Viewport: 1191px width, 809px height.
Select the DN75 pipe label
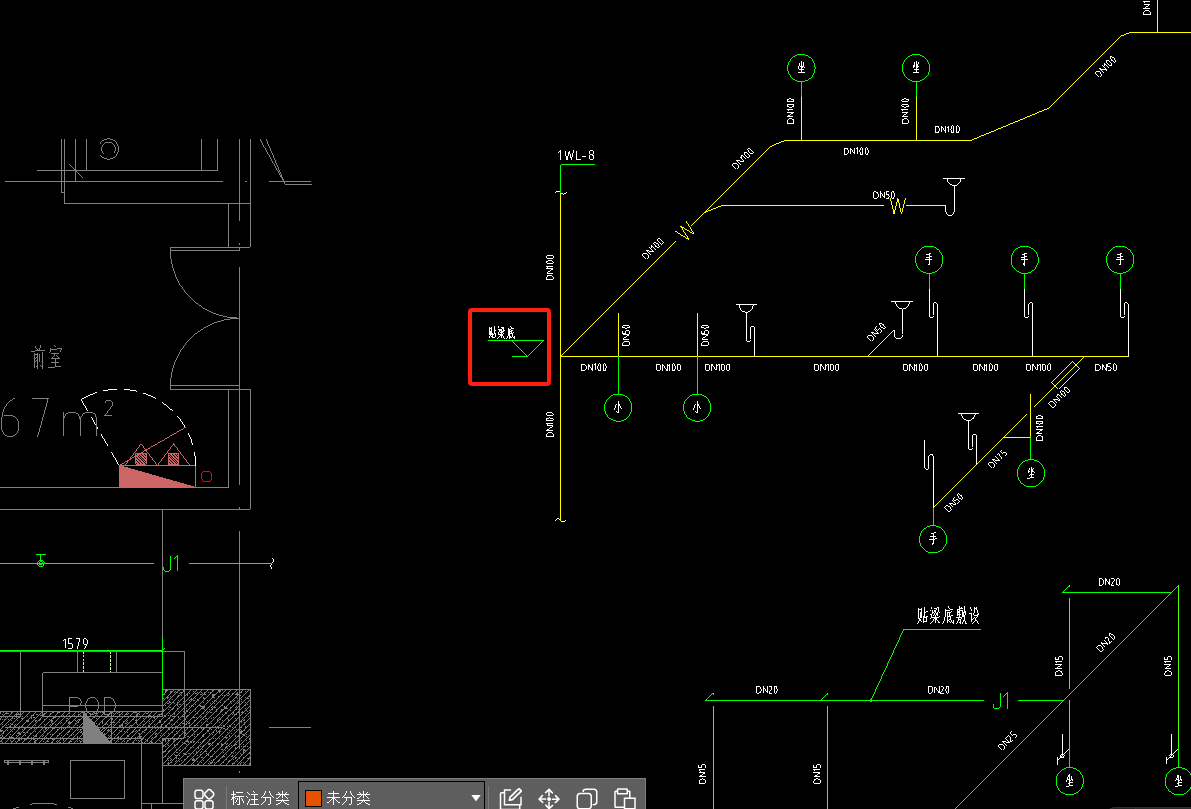997,459
